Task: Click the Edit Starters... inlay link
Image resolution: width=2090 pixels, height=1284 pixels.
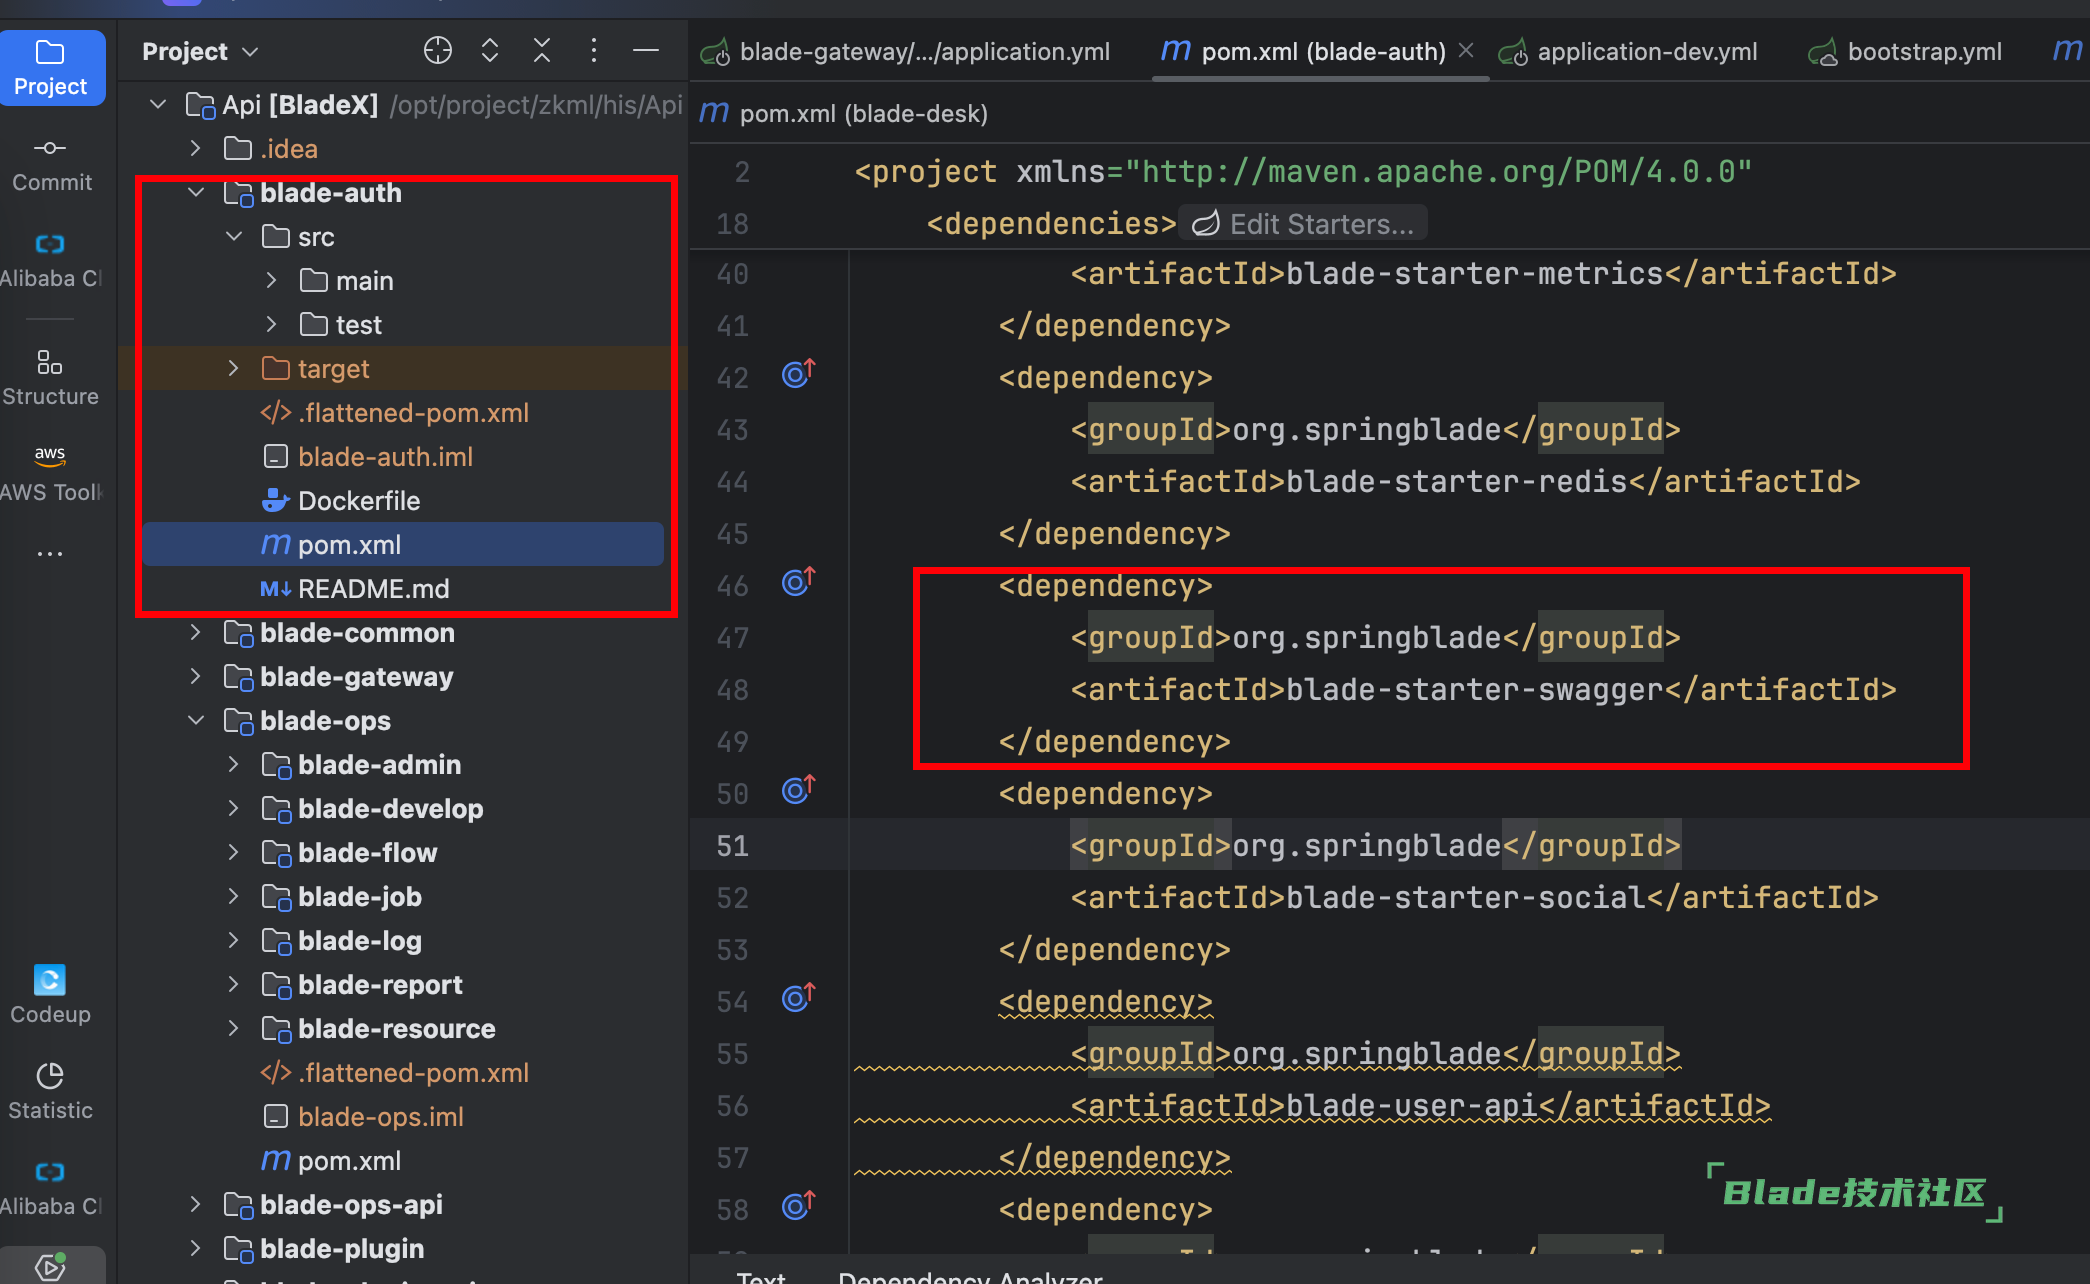Action: [x=1304, y=224]
